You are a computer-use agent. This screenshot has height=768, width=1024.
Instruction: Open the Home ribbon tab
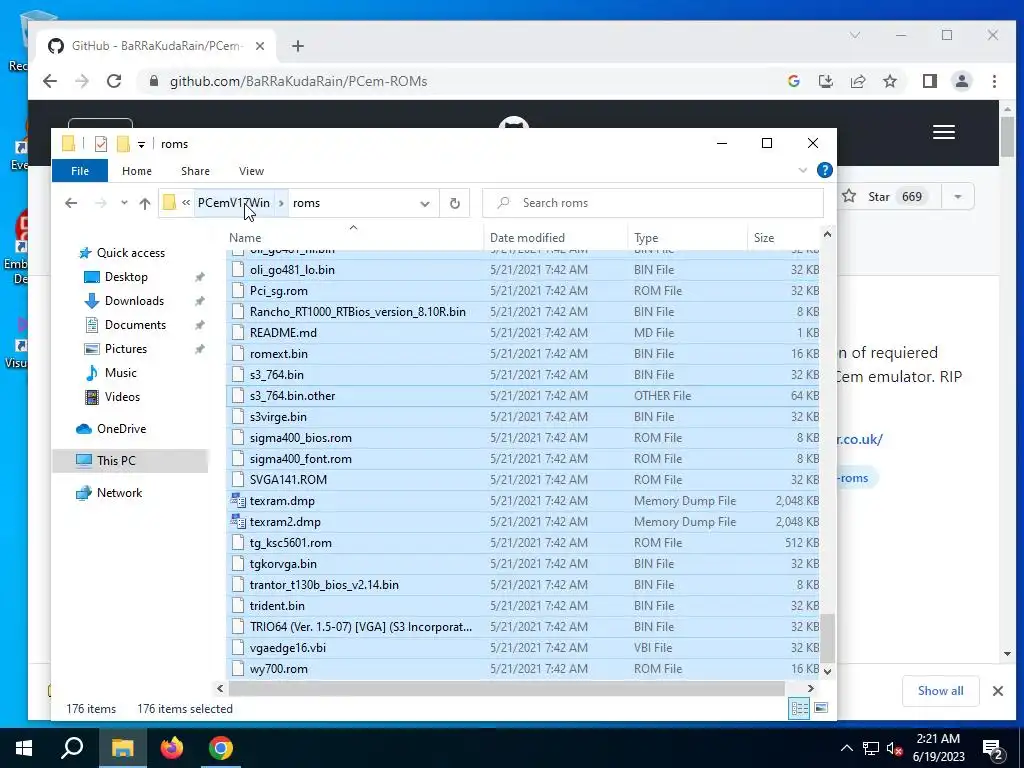[x=136, y=171]
